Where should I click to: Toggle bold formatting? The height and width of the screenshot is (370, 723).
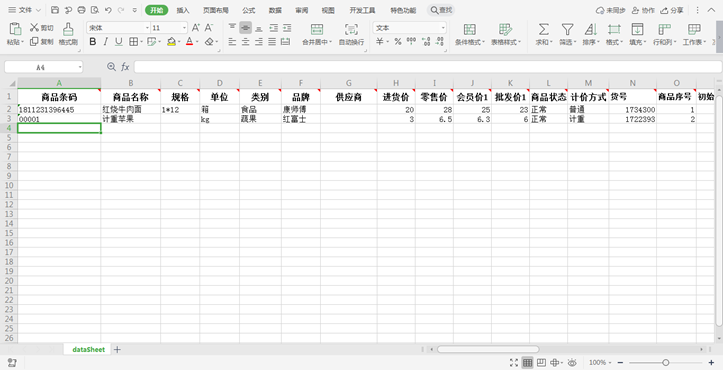click(93, 42)
